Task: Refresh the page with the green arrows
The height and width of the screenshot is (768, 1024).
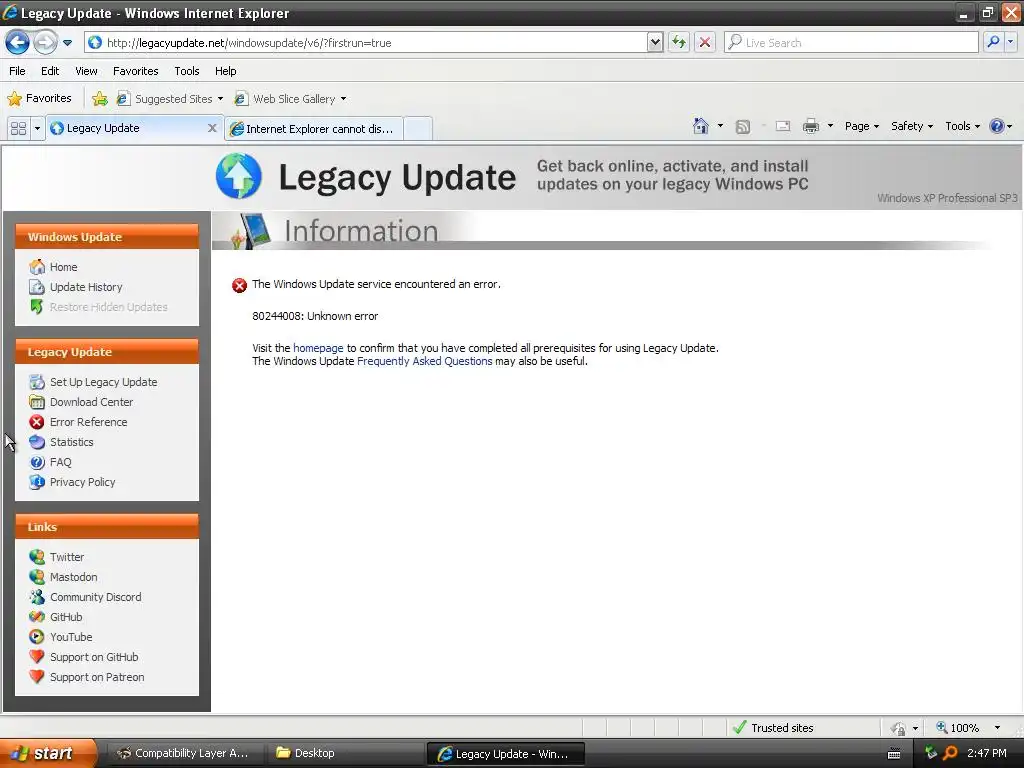Action: [x=679, y=42]
